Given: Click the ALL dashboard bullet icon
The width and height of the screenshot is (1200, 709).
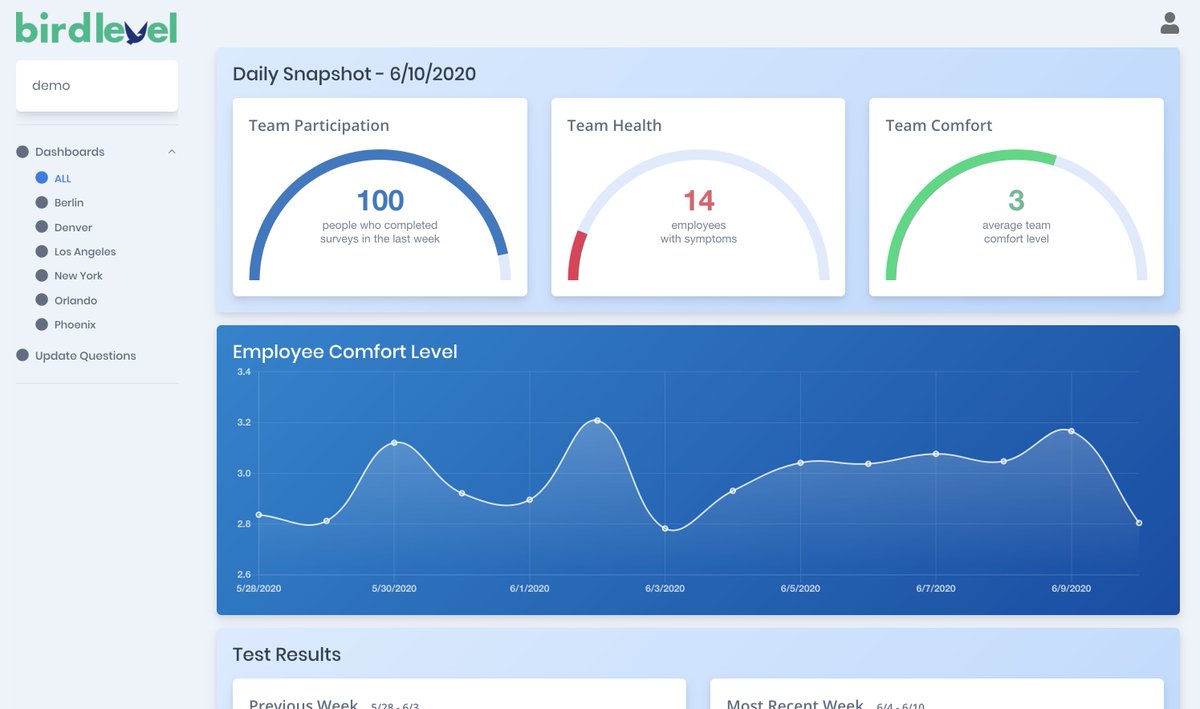Looking at the screenshot, I should click(x=41, y=178).
